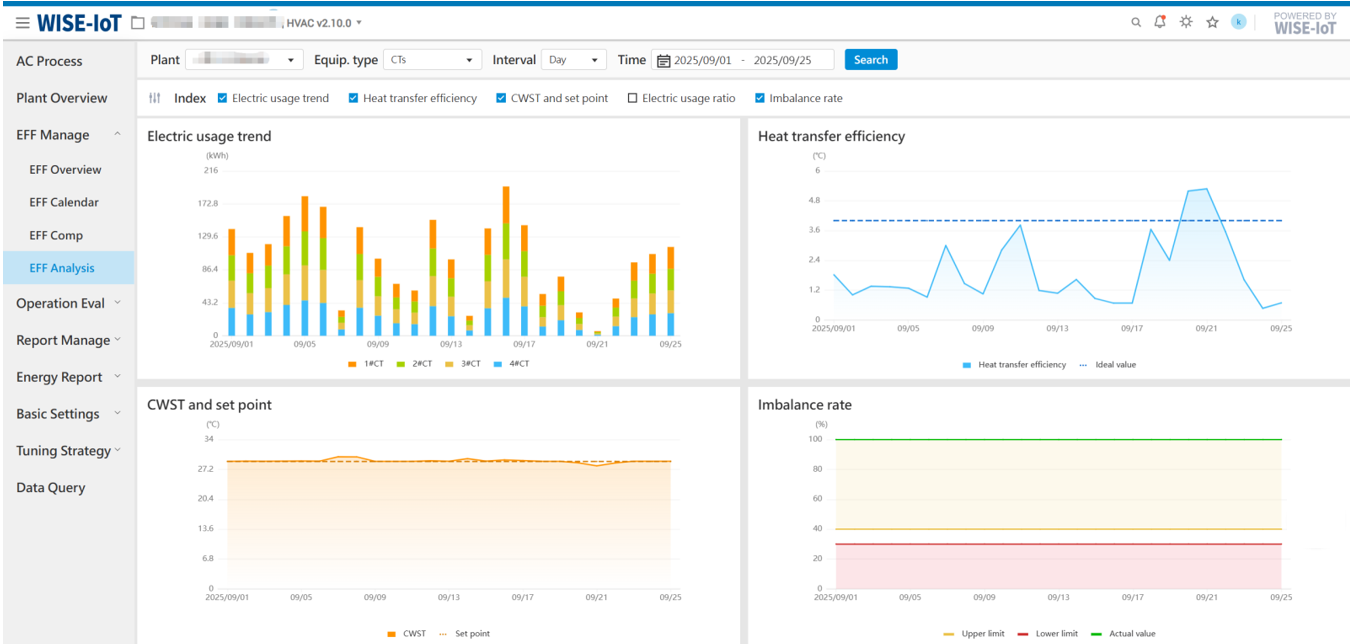Click the Search button
Screen dimensions: 1350x644
pyautogui.click(x=870, y=60)
